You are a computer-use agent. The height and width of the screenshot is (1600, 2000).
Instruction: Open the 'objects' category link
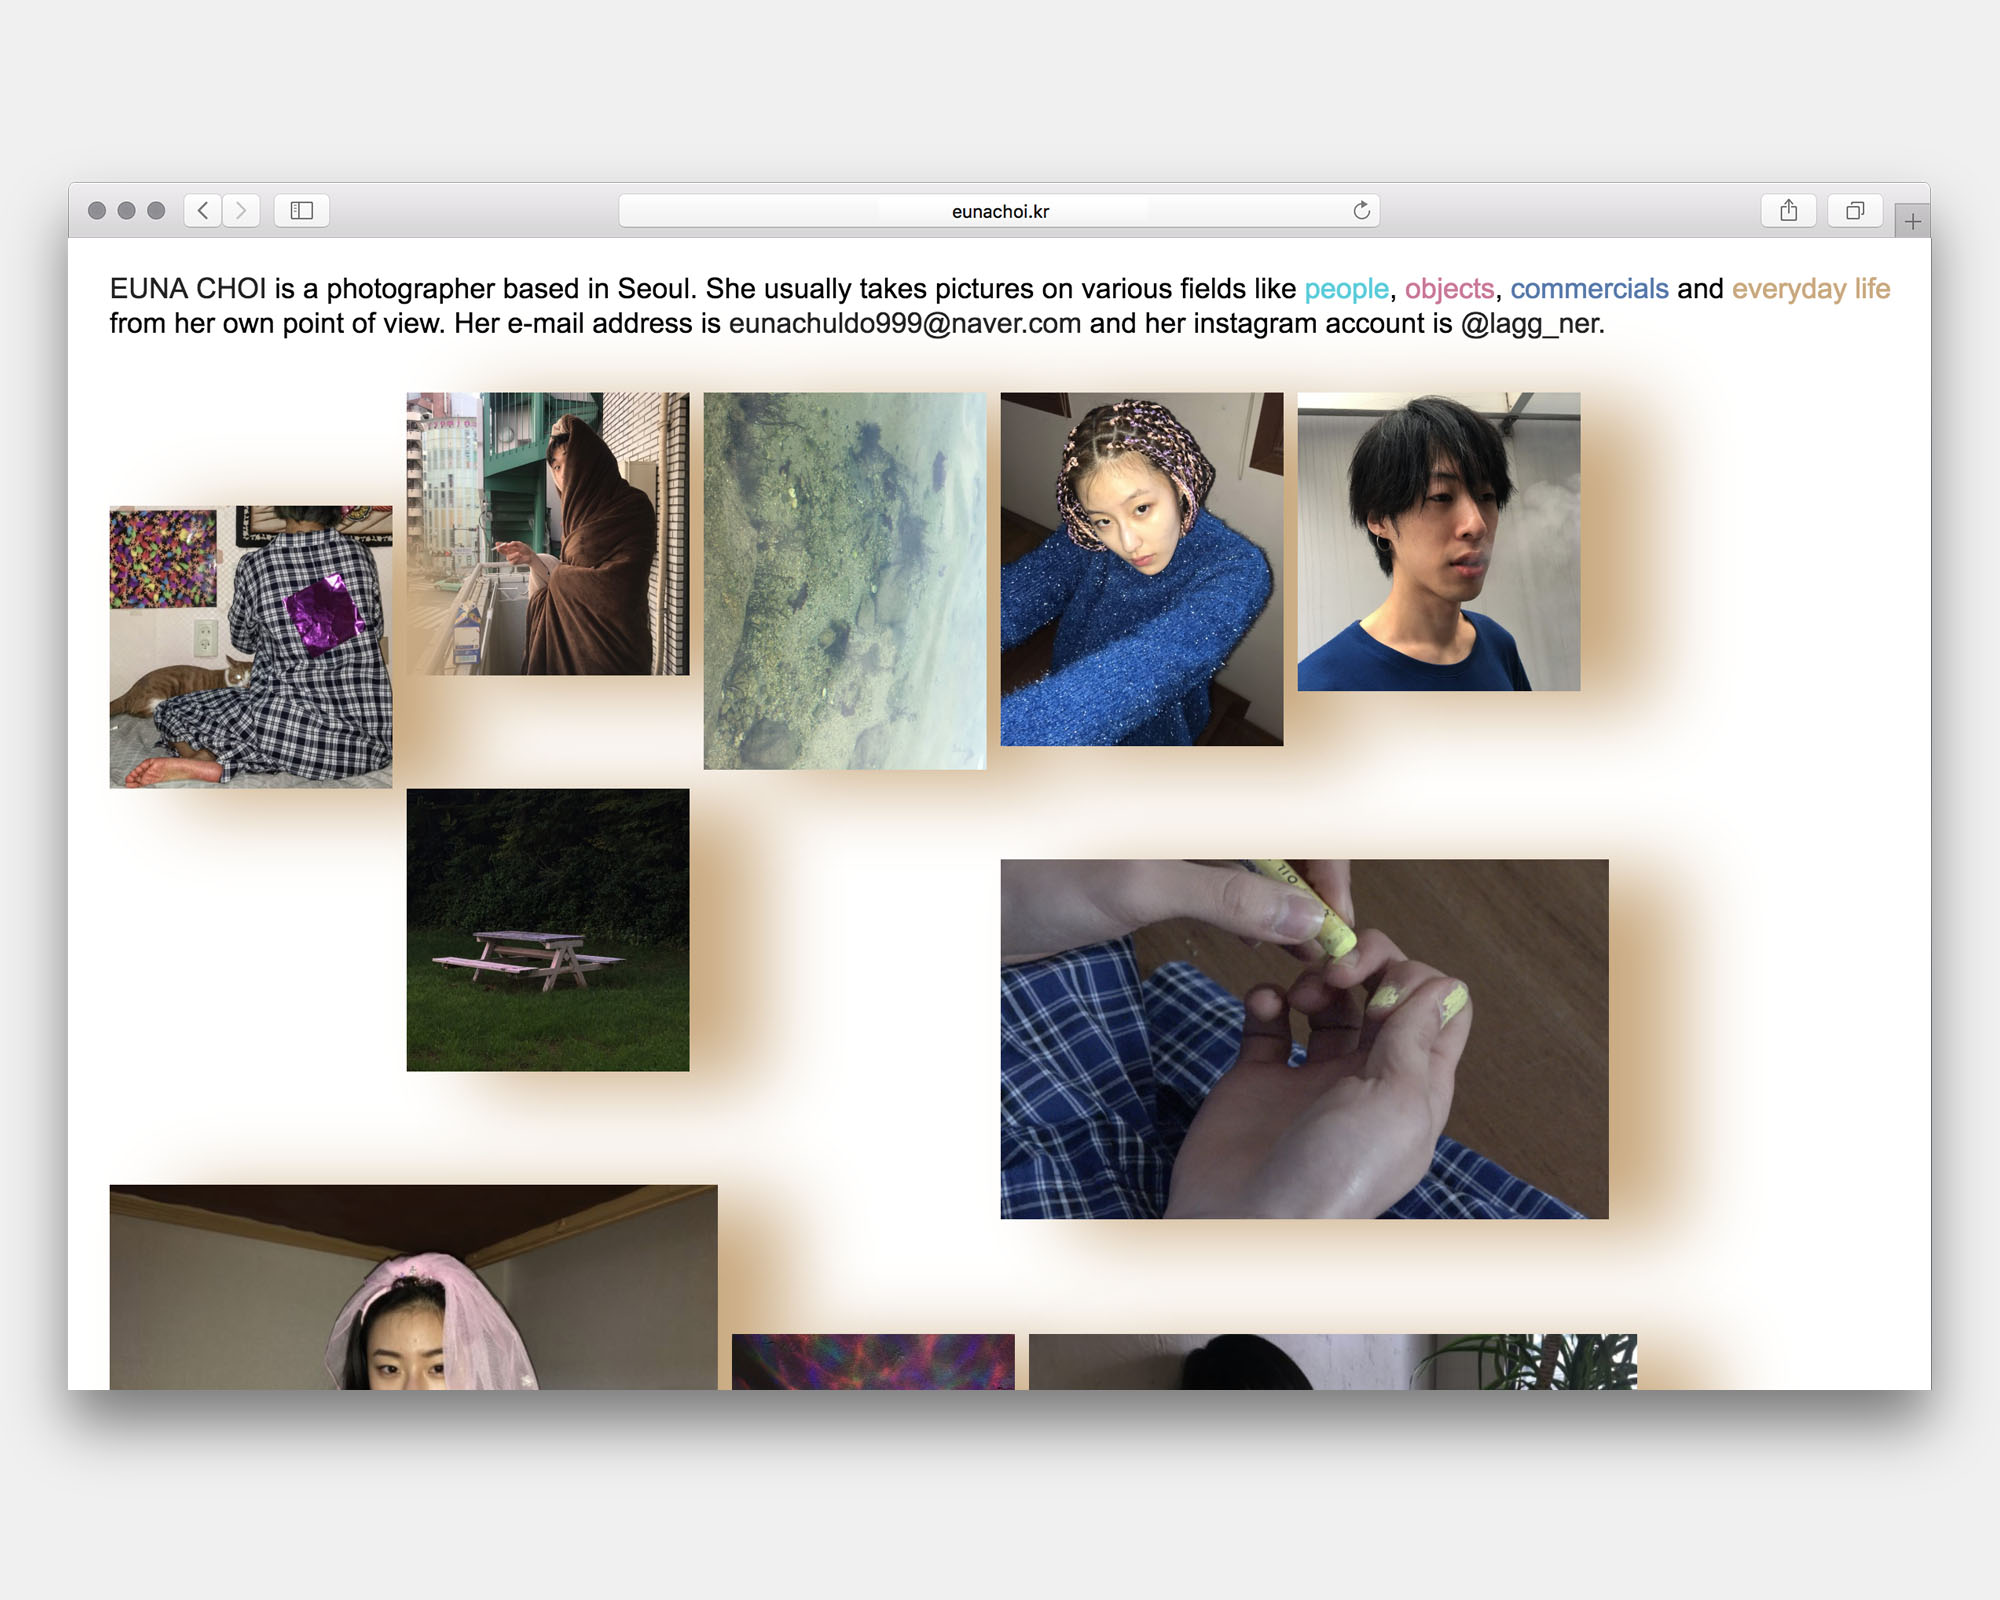tap(1449, 289)
